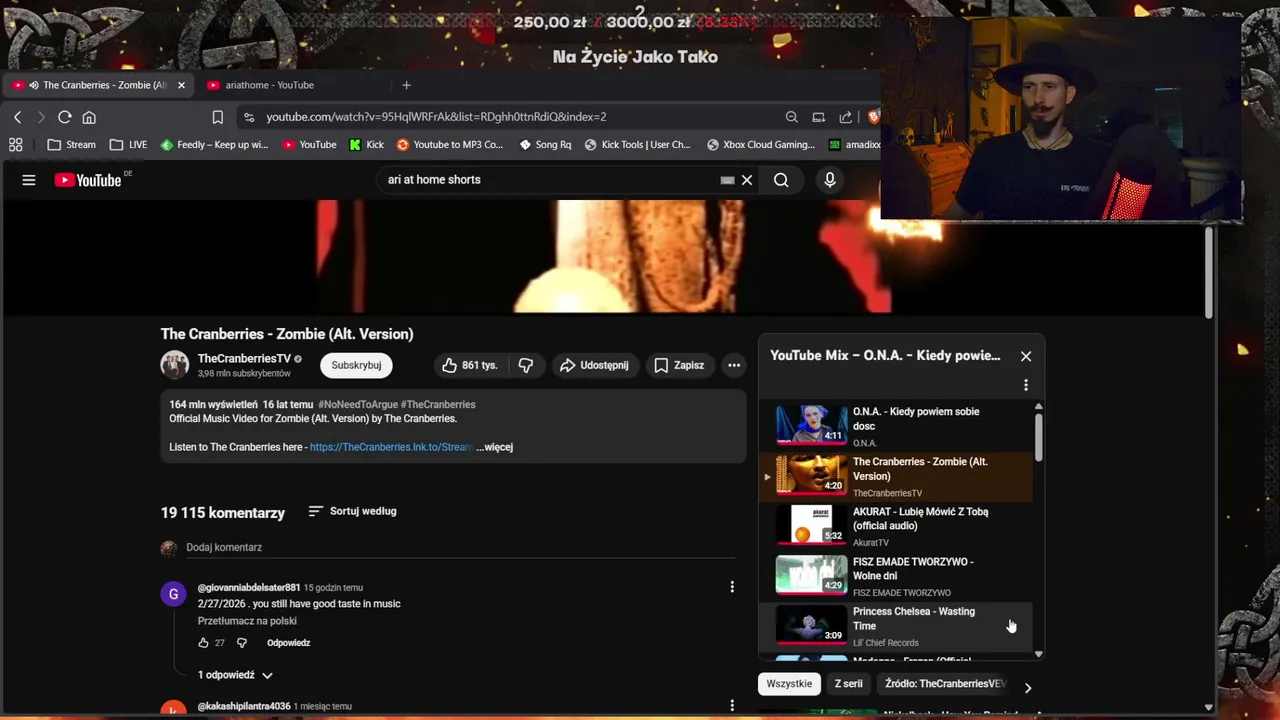
Task: Switch to The Cranberries - Zombie browser tab
Action: (x=96, y=85)
